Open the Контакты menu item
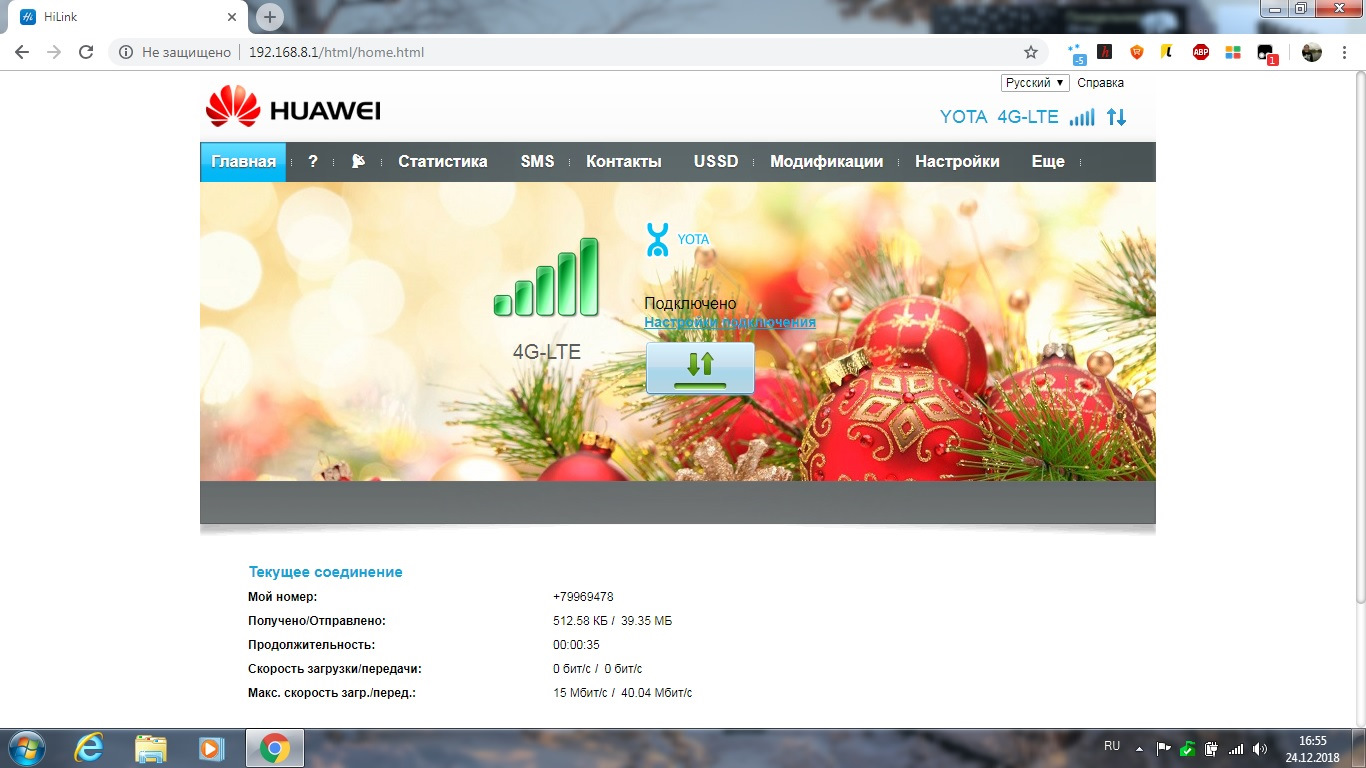 (x=624, y=161)
